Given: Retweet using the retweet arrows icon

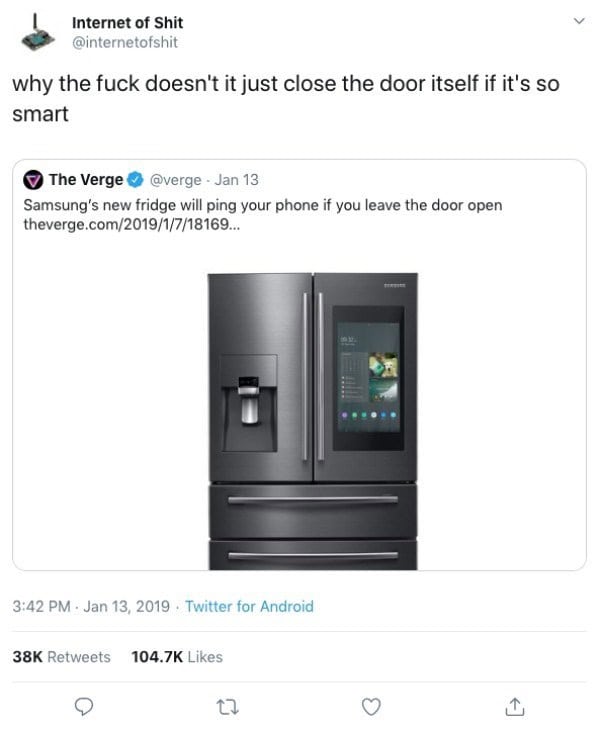Looking at the screenshot, I should (x=228, y=707).
